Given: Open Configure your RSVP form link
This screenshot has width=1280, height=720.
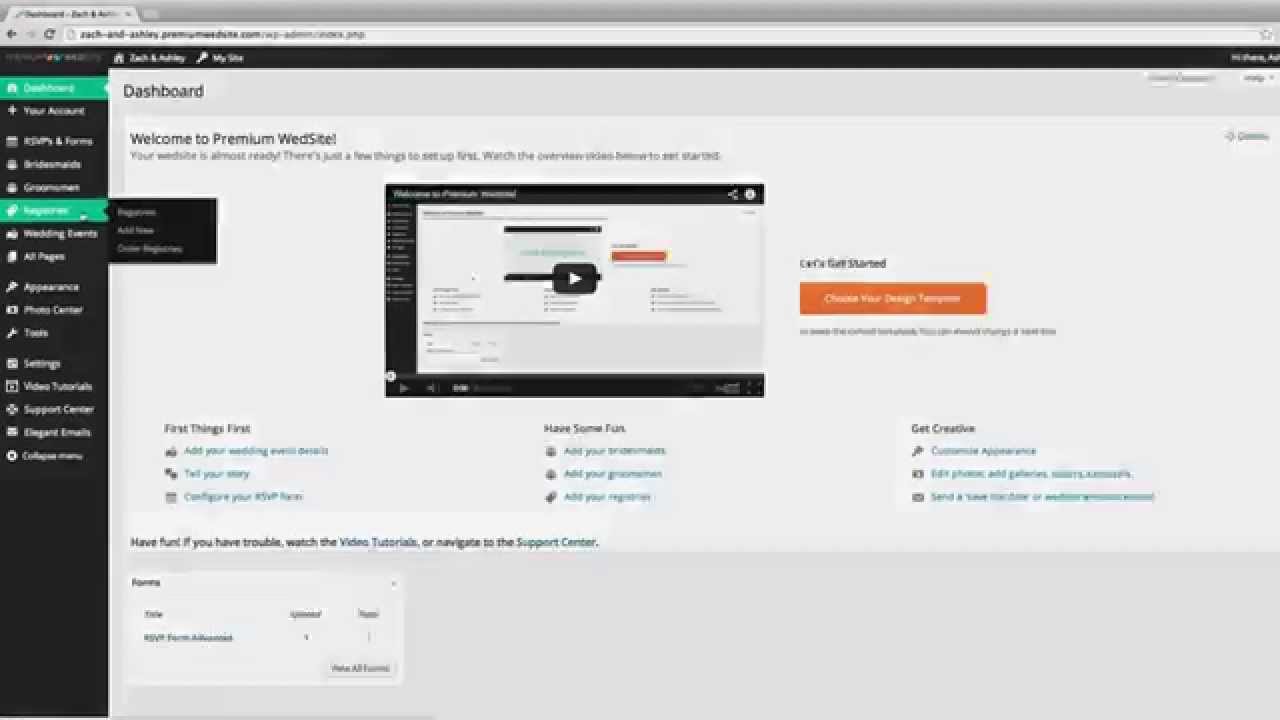Looking at the screenshot, I should [243, 497].
